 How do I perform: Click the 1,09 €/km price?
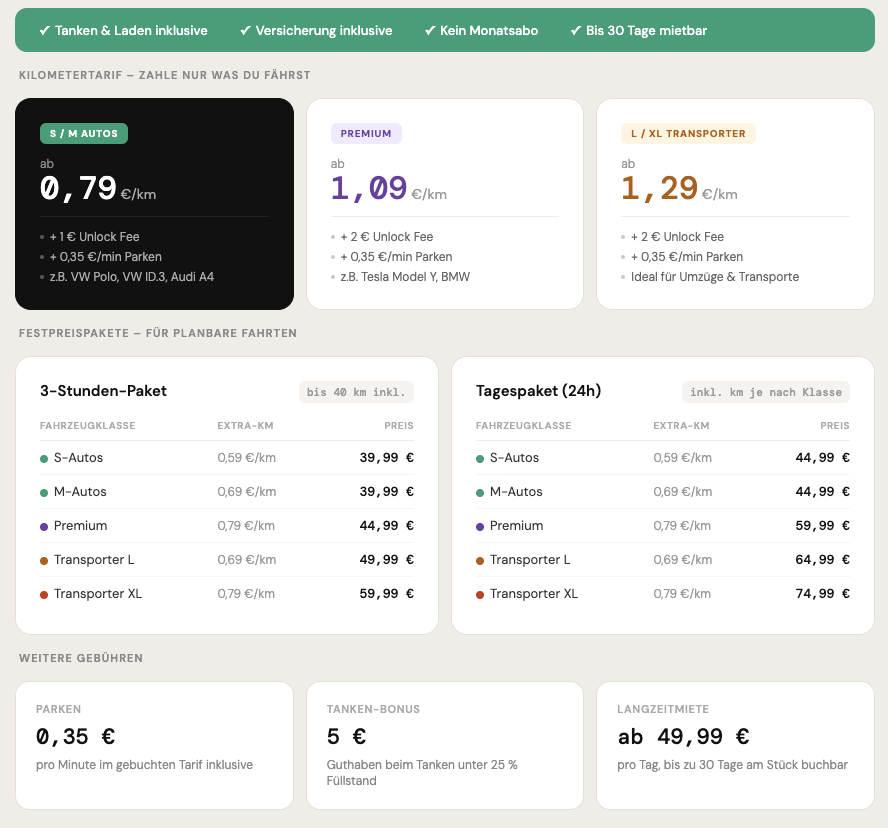(x=388, y=188)
